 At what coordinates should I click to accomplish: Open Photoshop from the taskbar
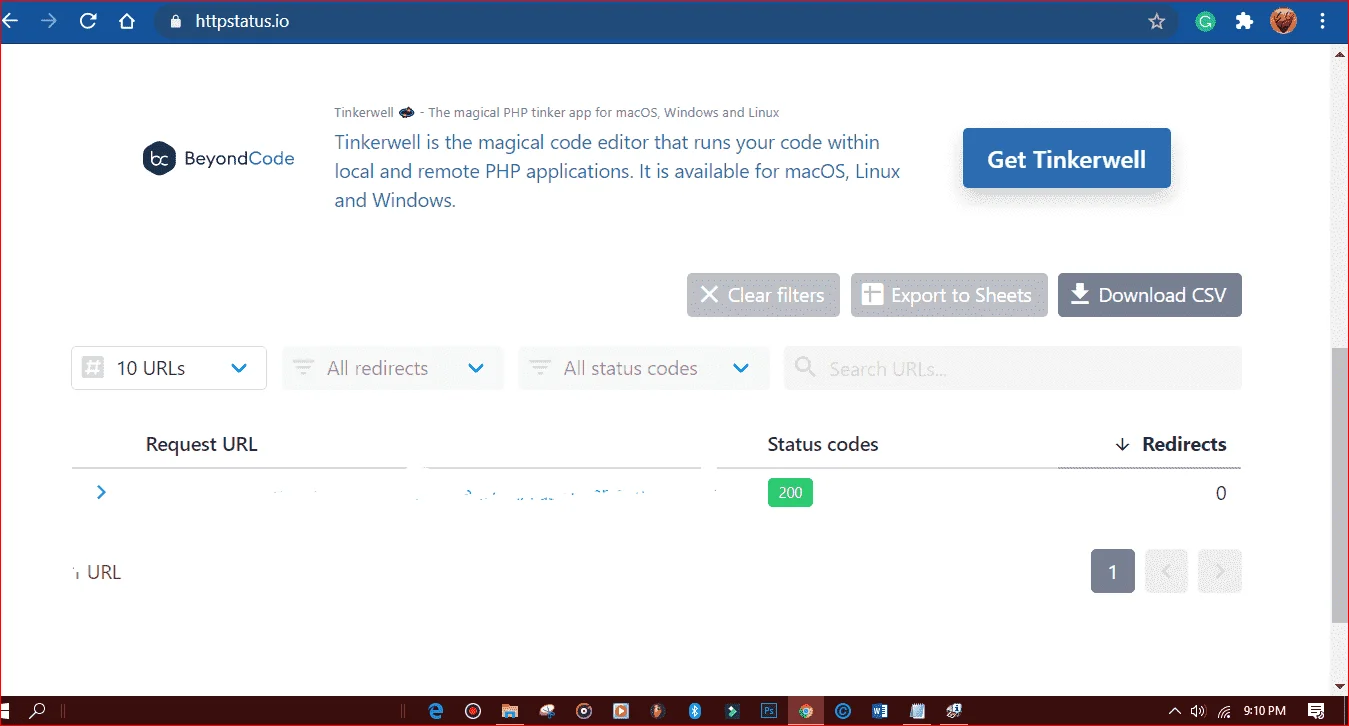(x=769, y=711)
